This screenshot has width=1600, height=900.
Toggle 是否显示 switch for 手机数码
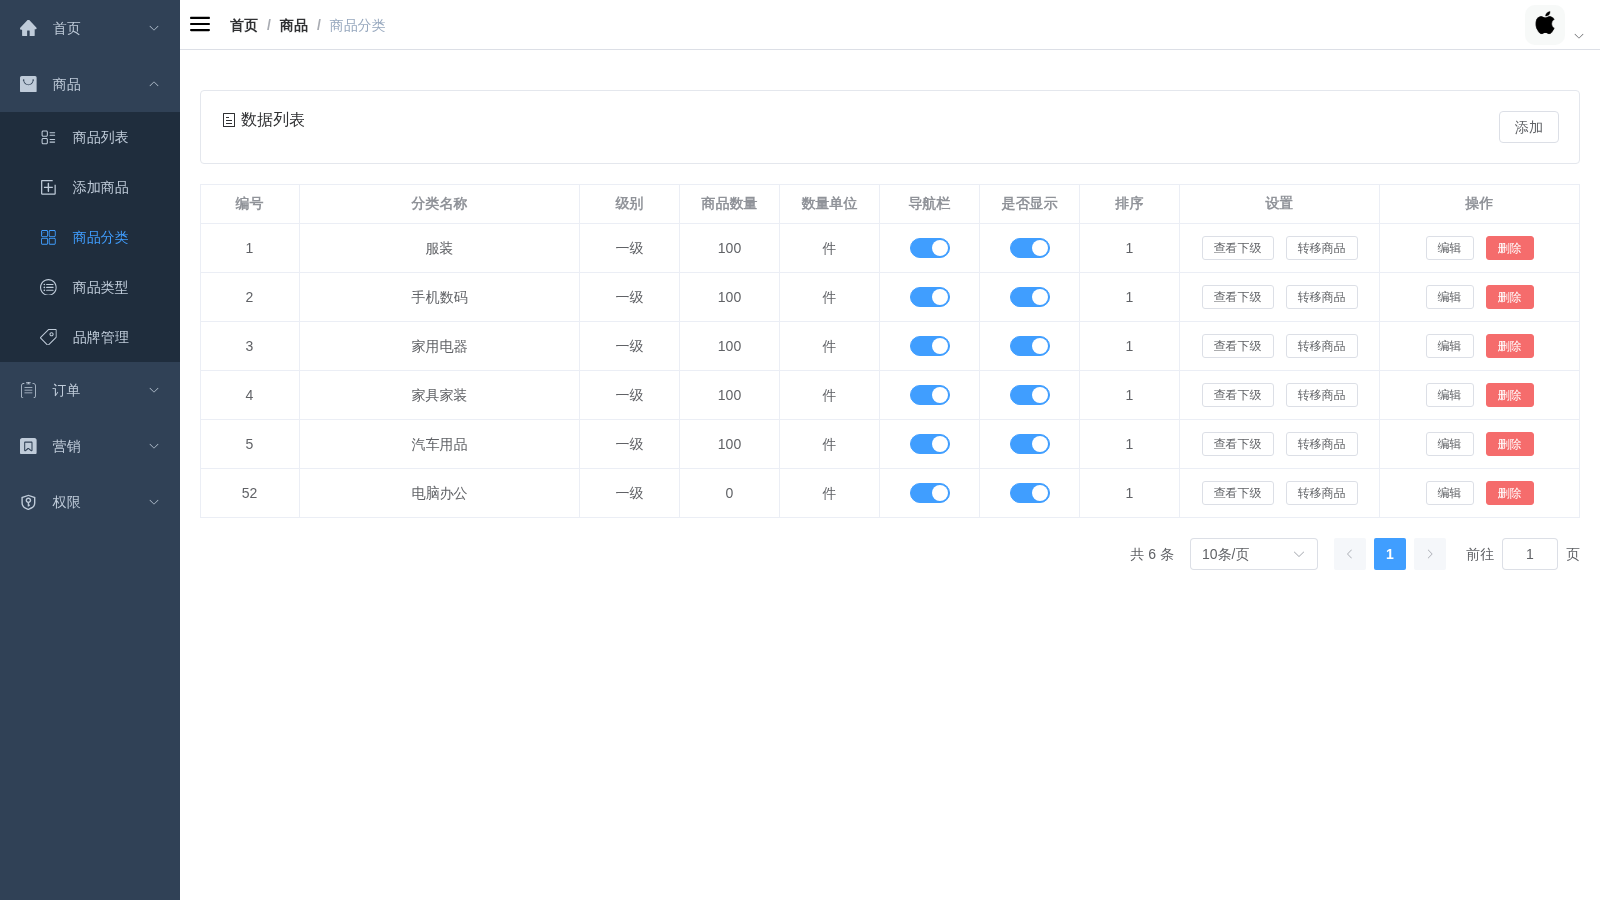coord(1030,297)
